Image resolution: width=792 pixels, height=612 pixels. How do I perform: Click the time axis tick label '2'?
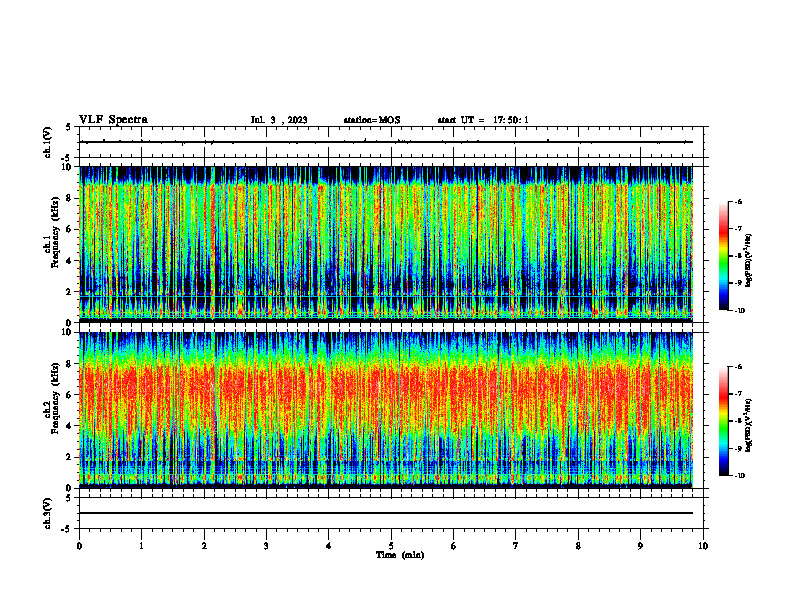[x=204, y=546]
